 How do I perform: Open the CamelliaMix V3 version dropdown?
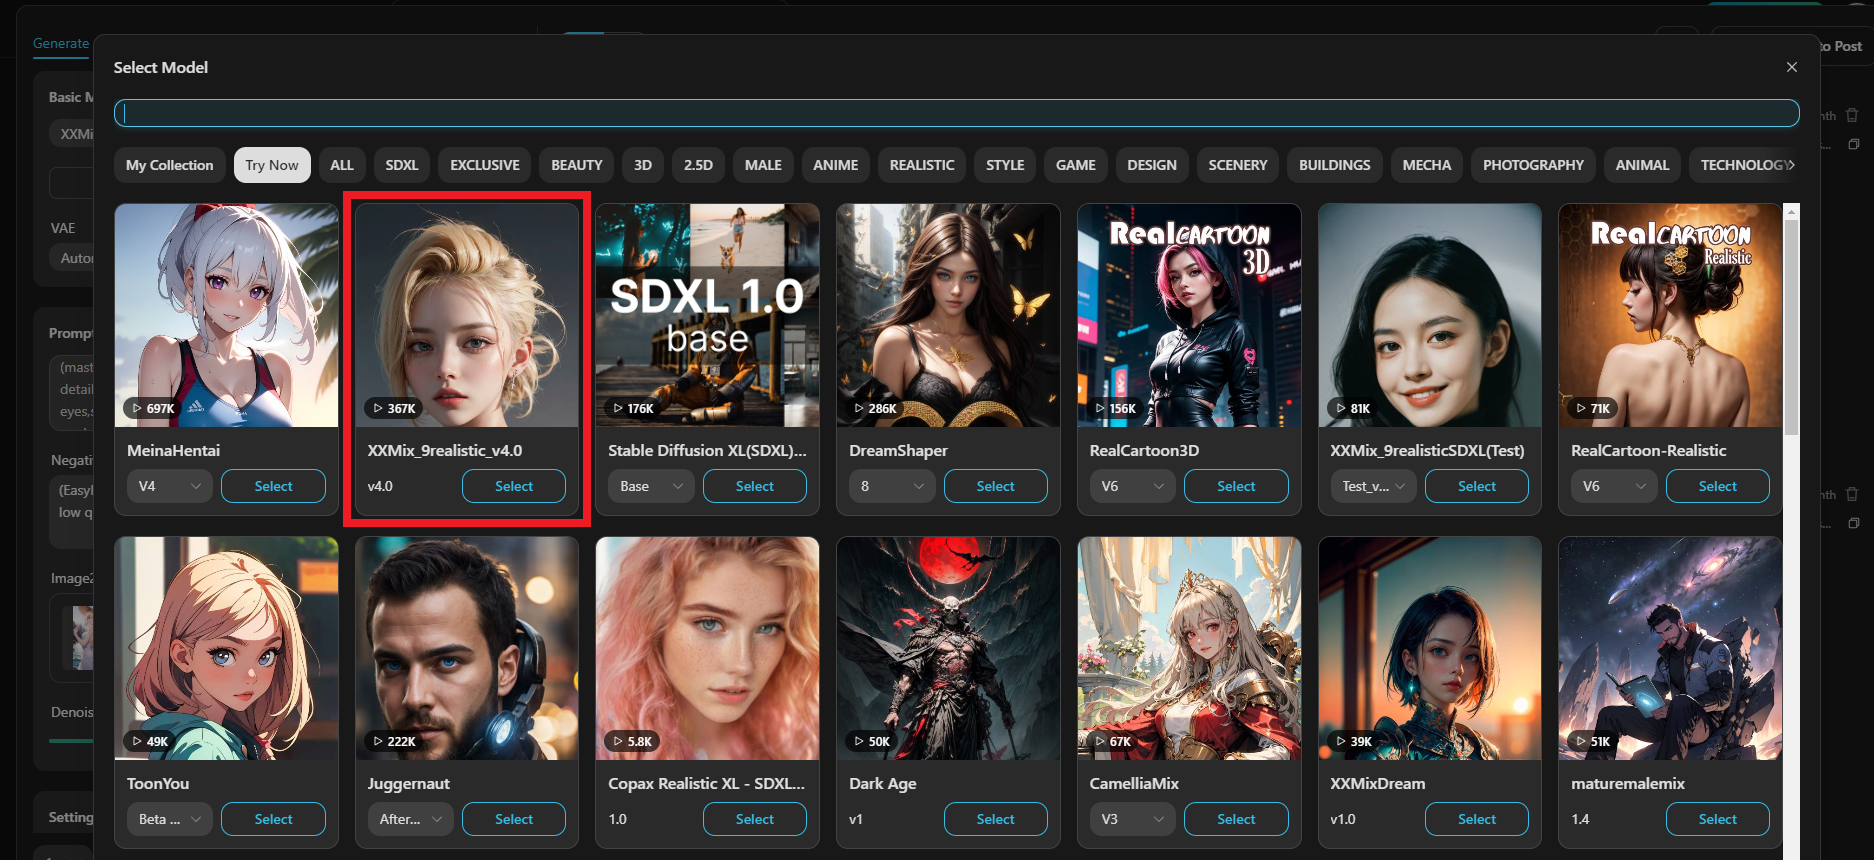tap(1132, 819)
